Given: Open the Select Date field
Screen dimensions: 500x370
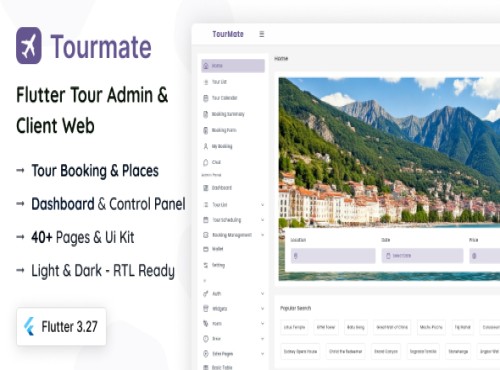Looking at the screenshot, I should point(422,256).
